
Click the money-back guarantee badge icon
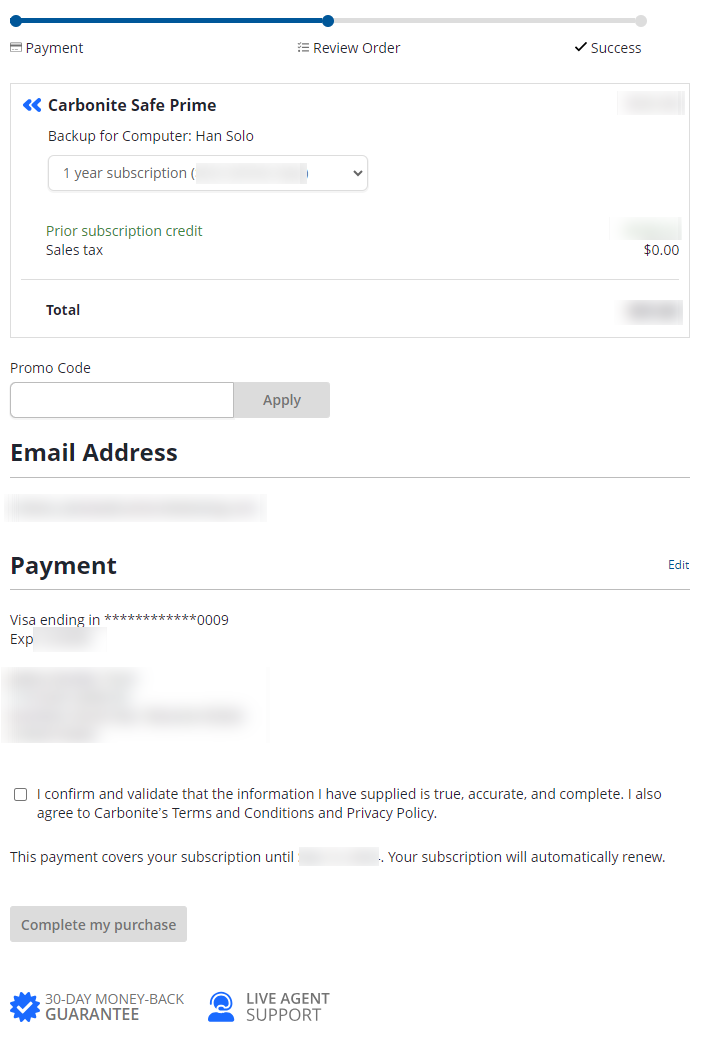tap(25, 1006)
